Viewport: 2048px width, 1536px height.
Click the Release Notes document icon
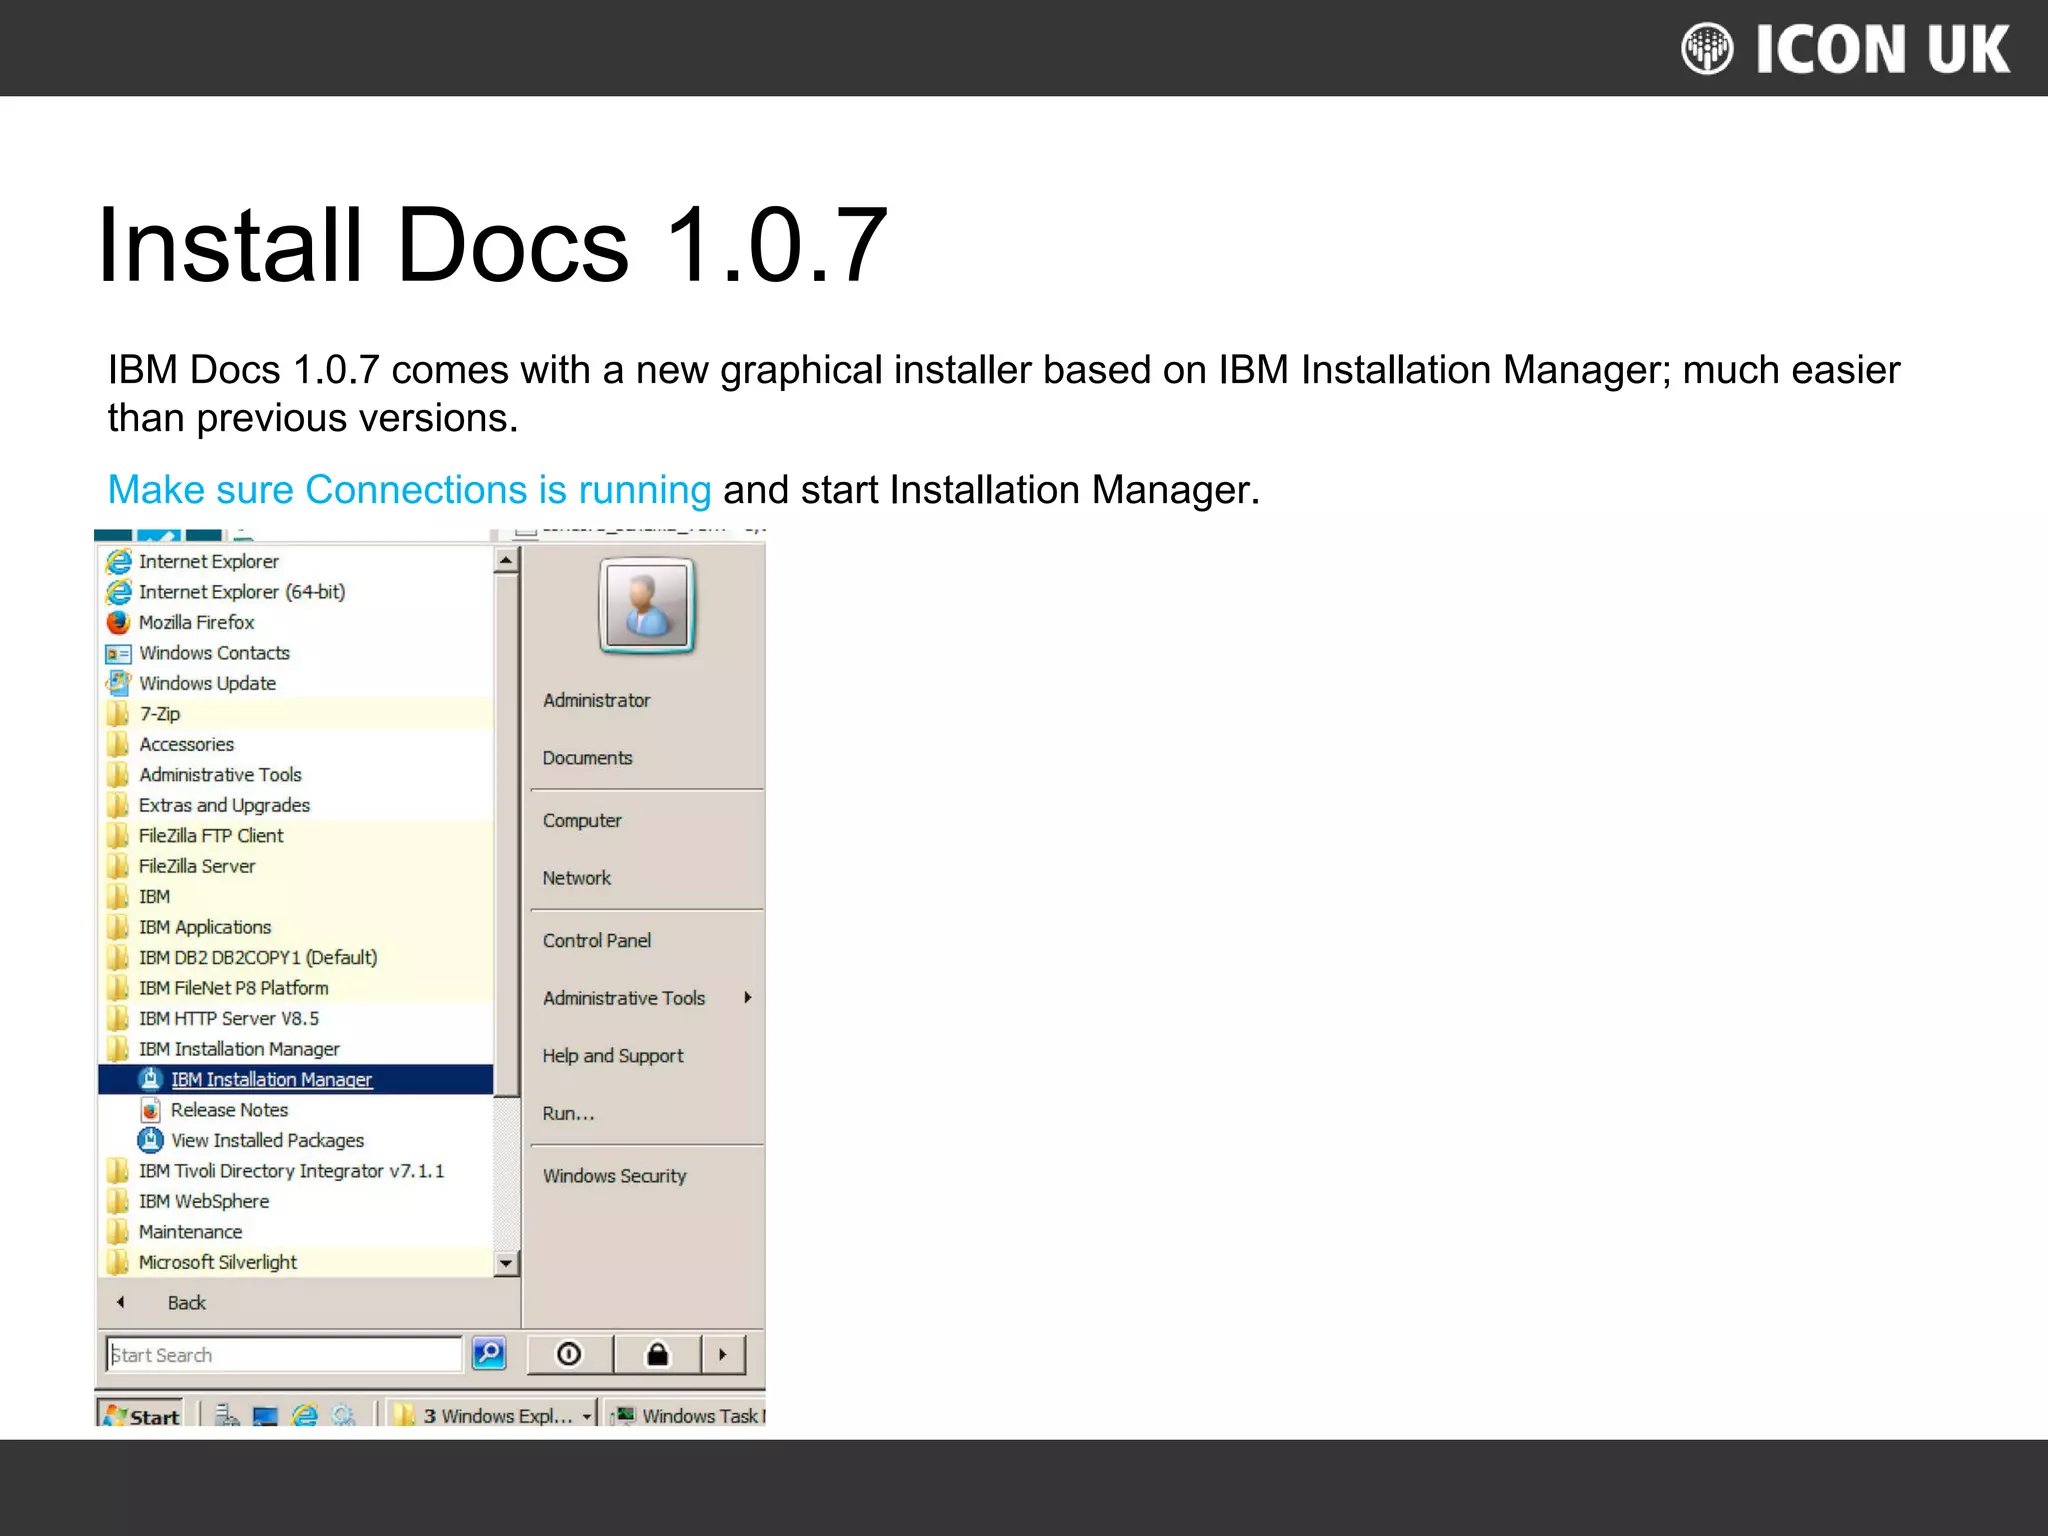click(150, 1110)
